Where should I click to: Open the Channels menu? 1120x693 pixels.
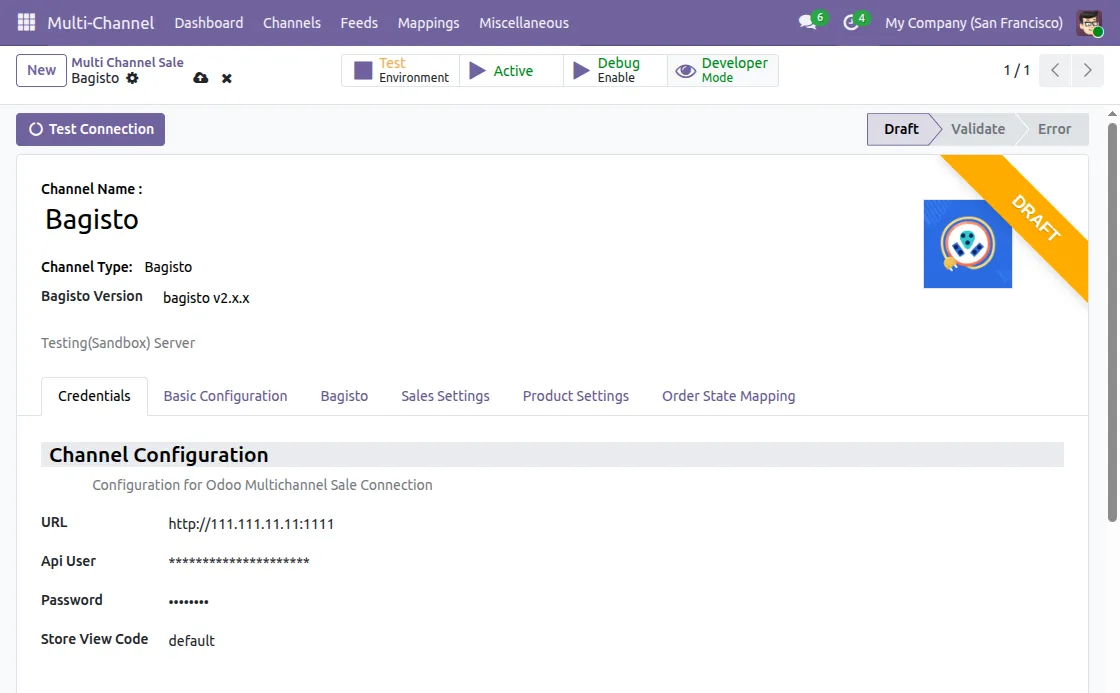pos(291,23)
